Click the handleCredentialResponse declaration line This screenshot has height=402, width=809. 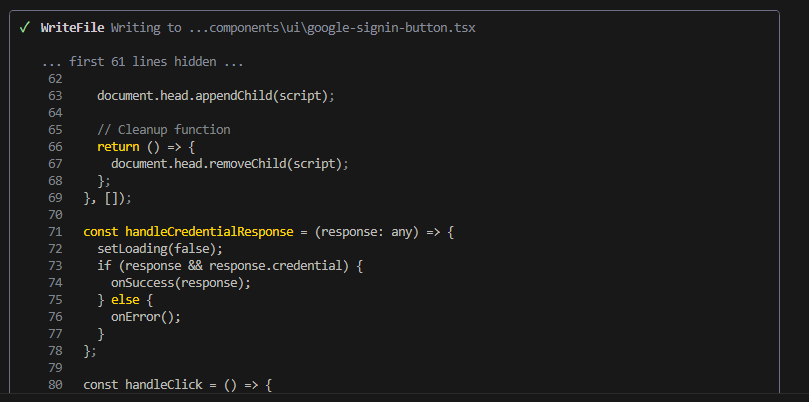(x=268, y=232)
